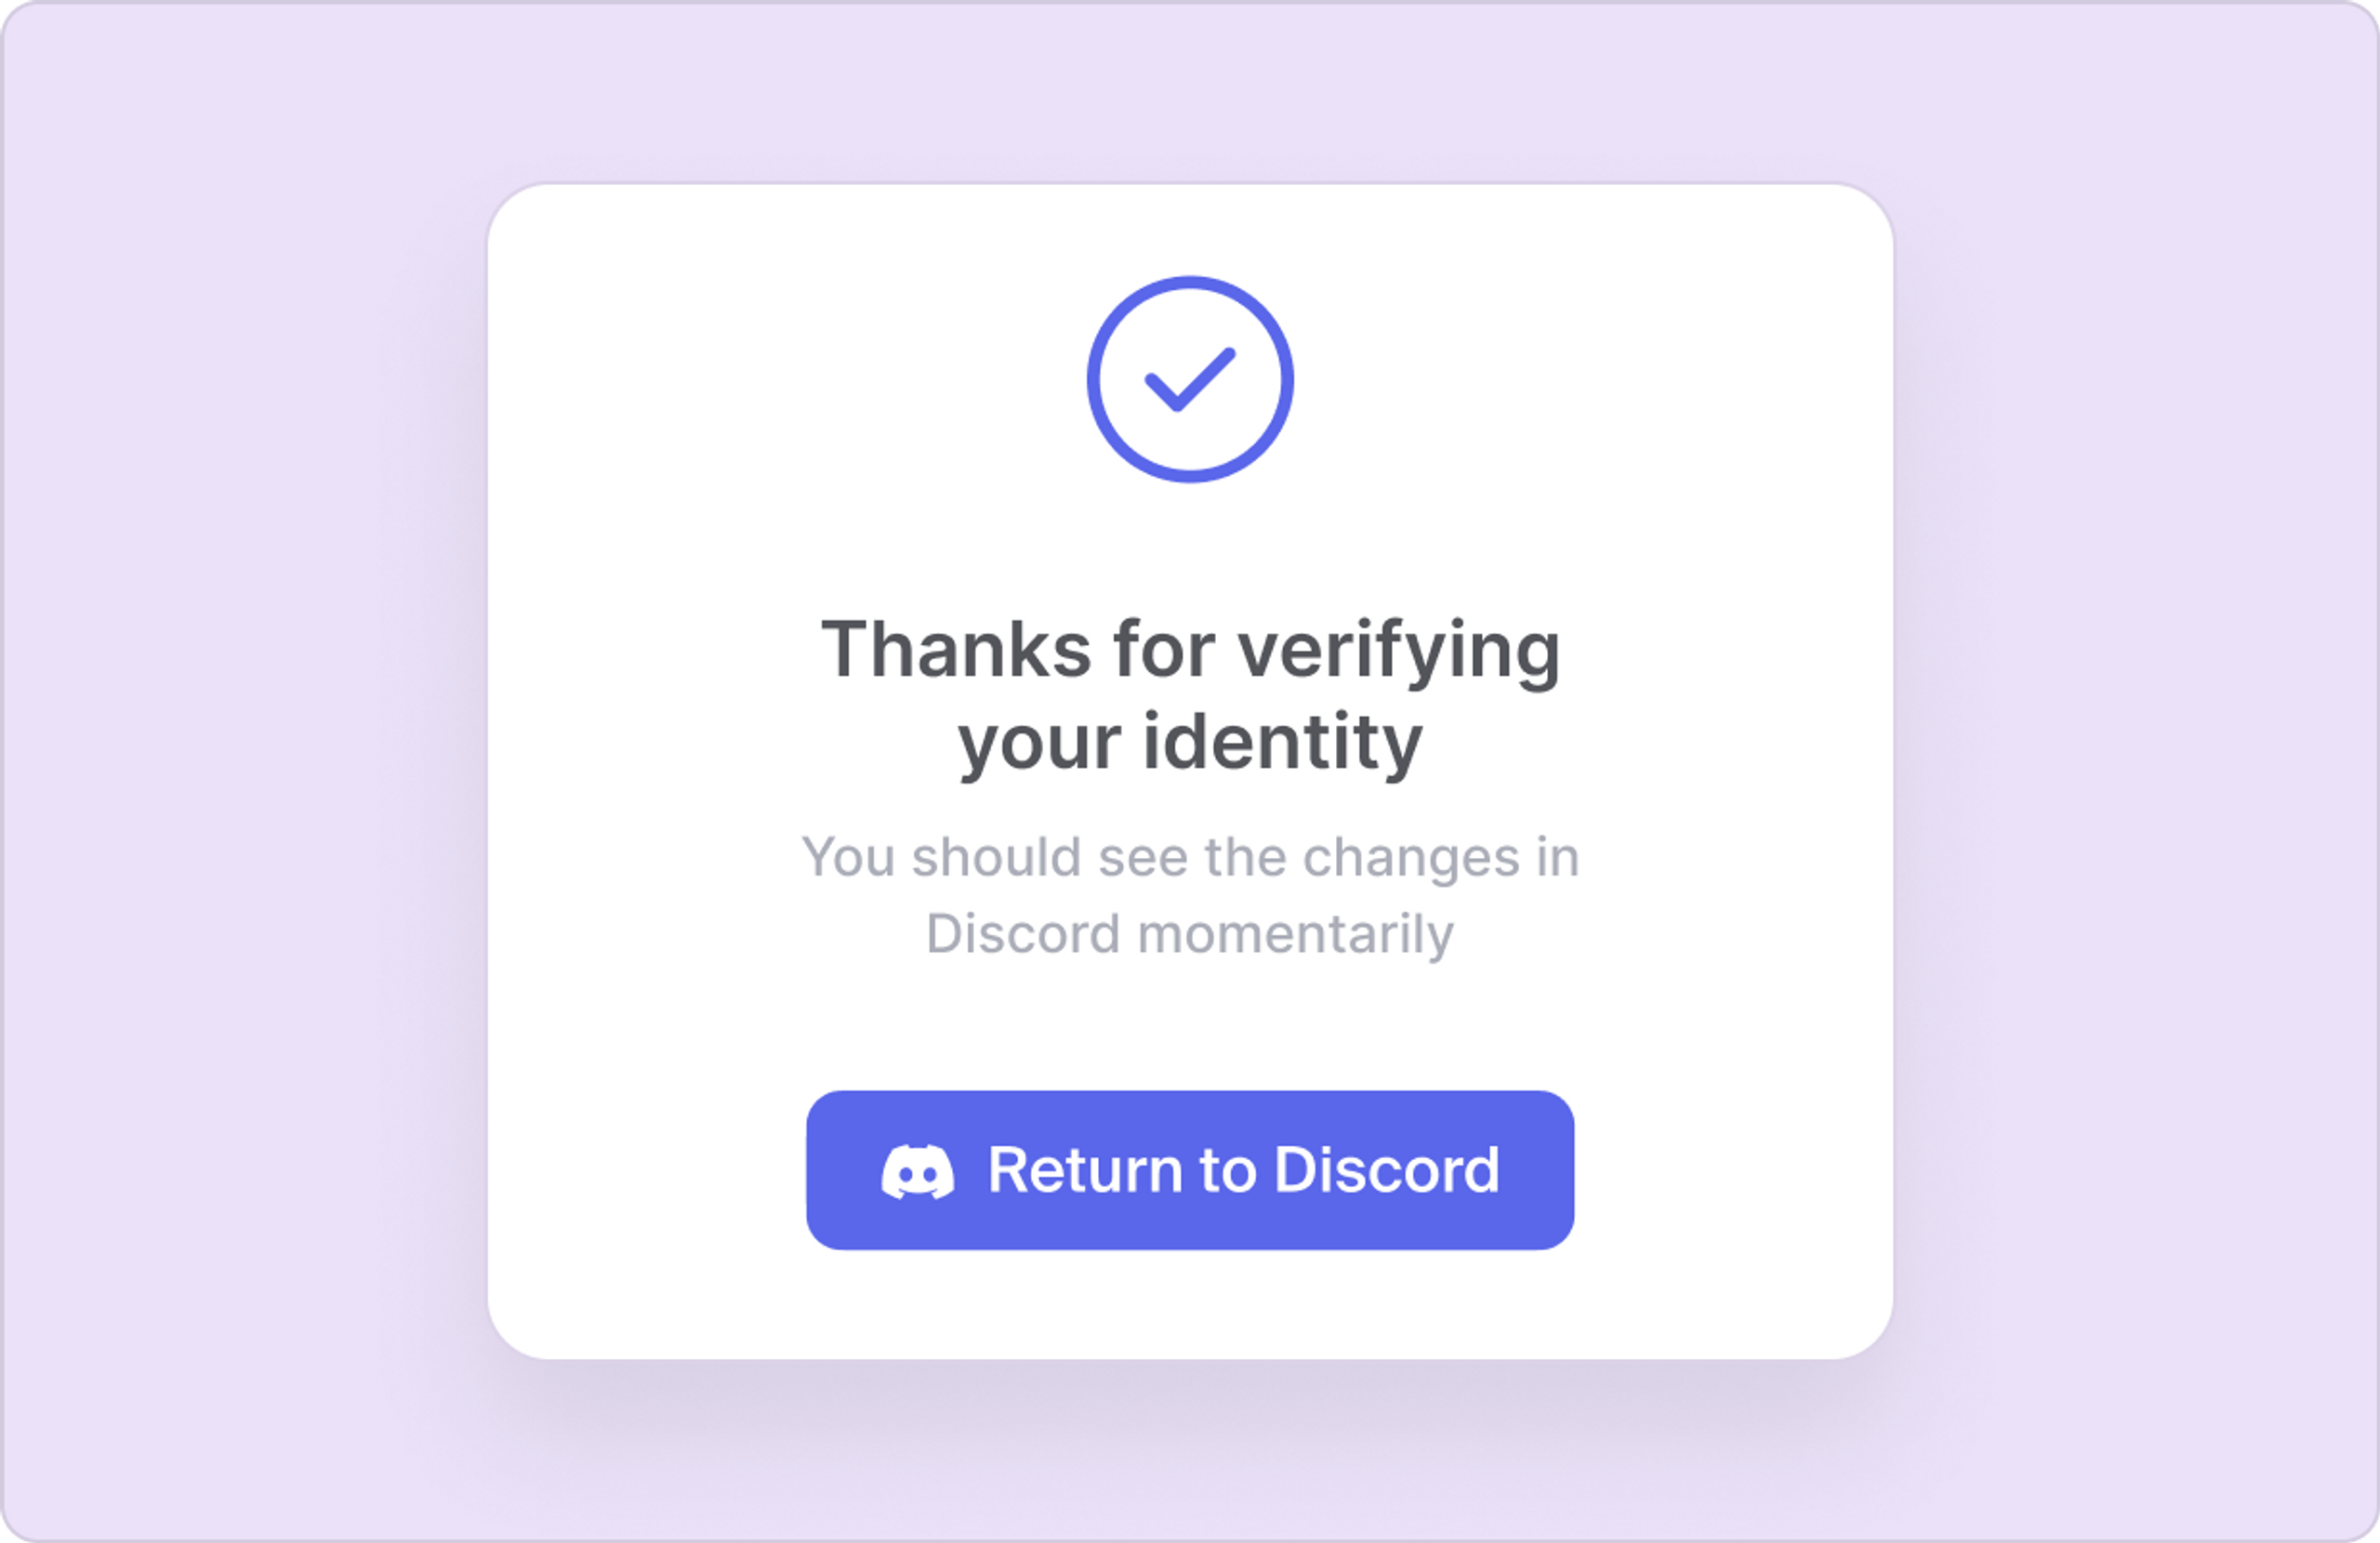The image size is (2380, 1543).
Task: Click the word 'changes' in the gray subtext
Action: point(1411,859)
